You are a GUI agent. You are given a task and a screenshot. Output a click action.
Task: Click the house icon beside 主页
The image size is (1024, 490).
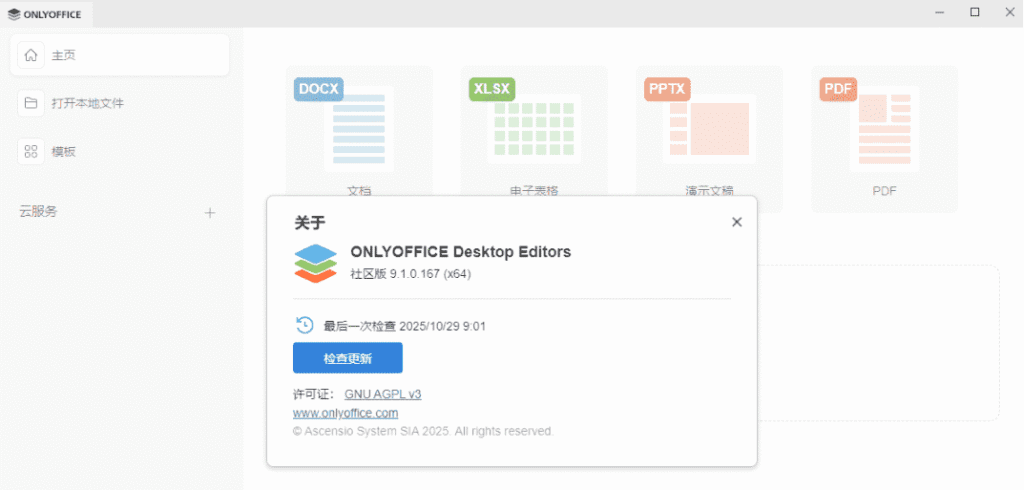pyautogui.click(x=31, y=56)
